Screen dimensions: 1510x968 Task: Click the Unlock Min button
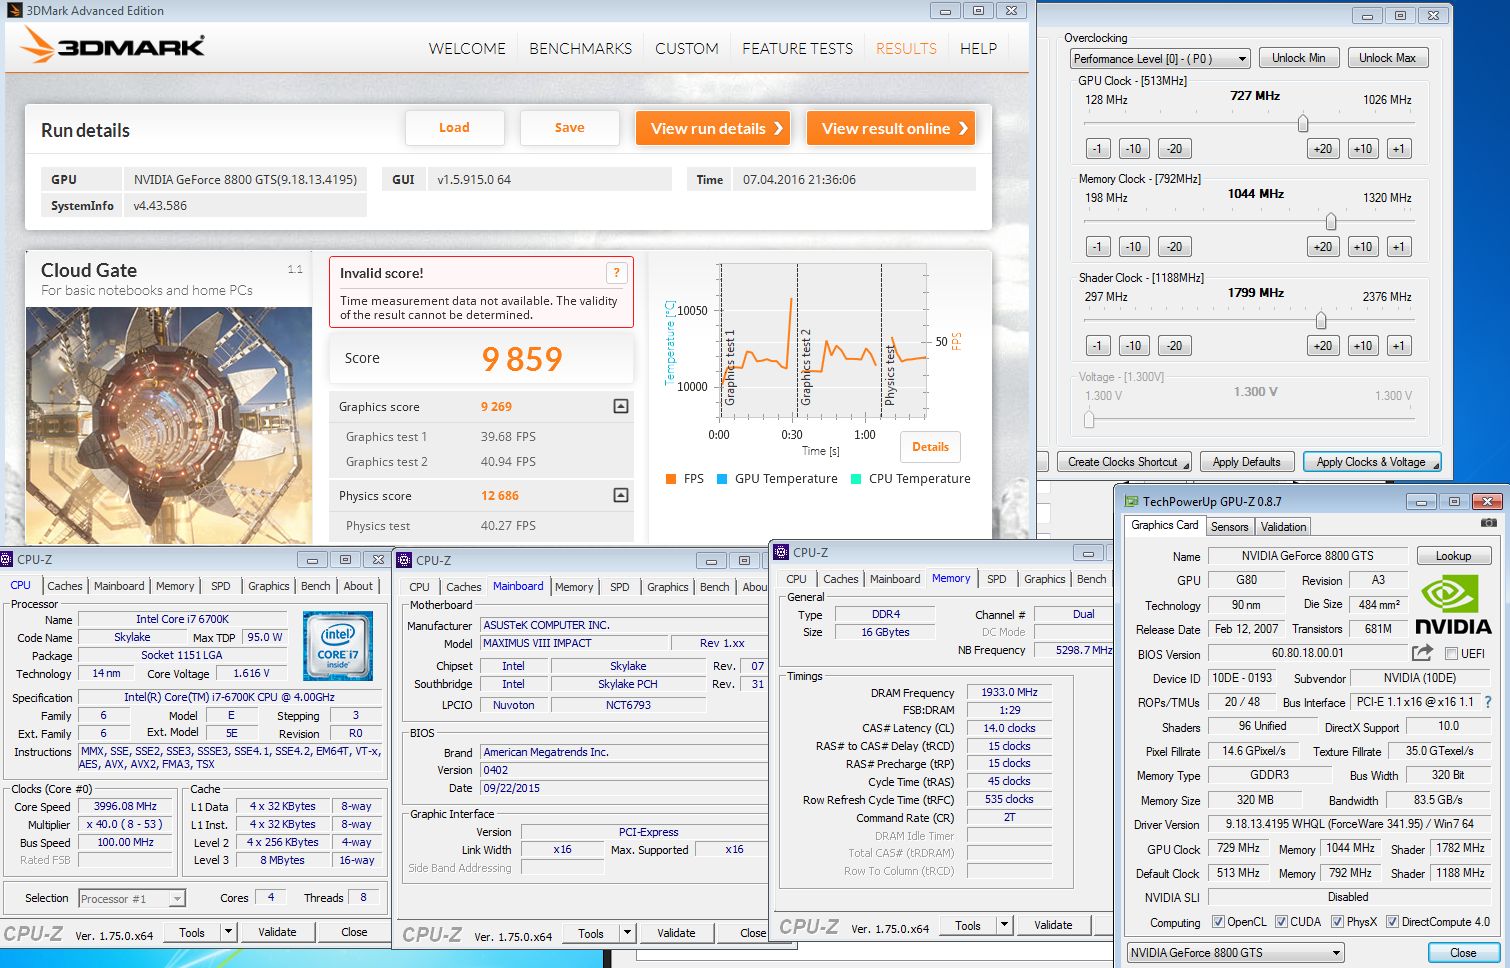[x=1298, y=58]
